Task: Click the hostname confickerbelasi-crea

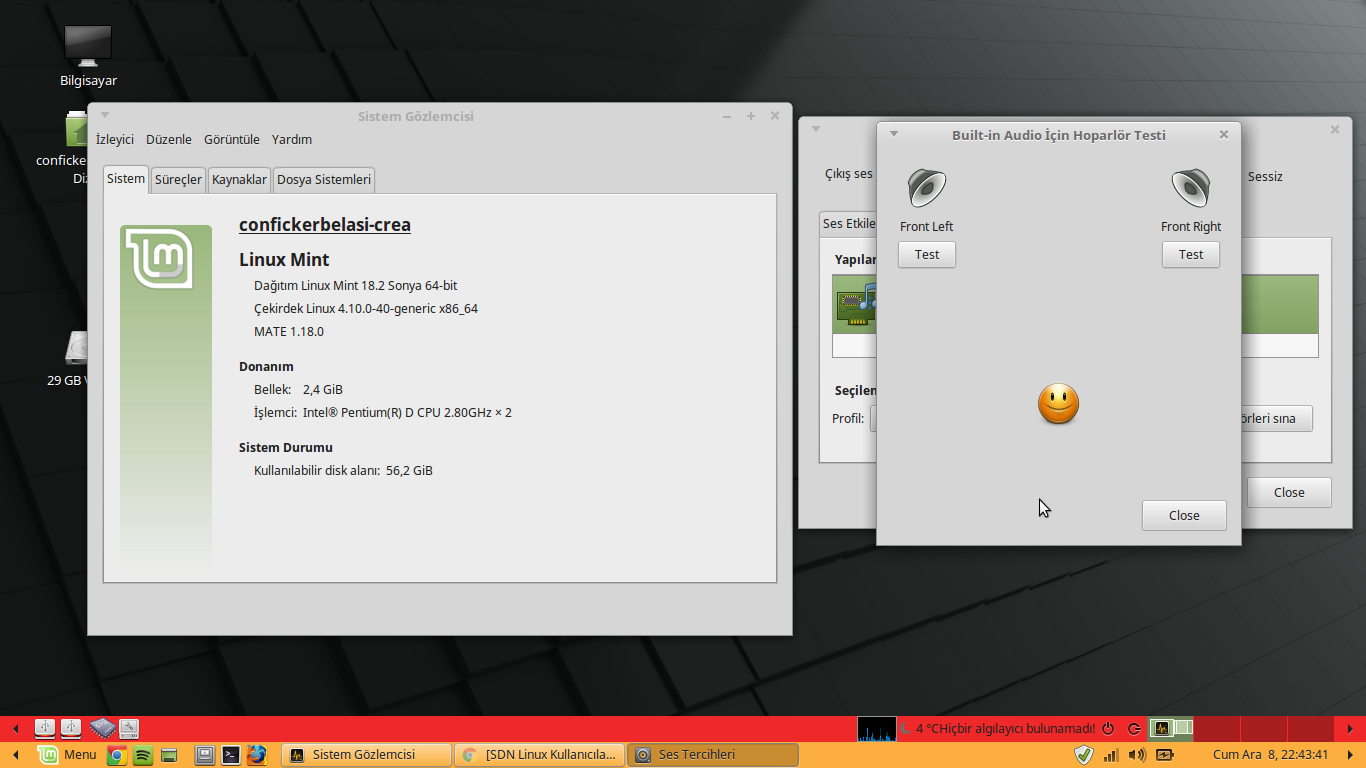Action: 325,225
